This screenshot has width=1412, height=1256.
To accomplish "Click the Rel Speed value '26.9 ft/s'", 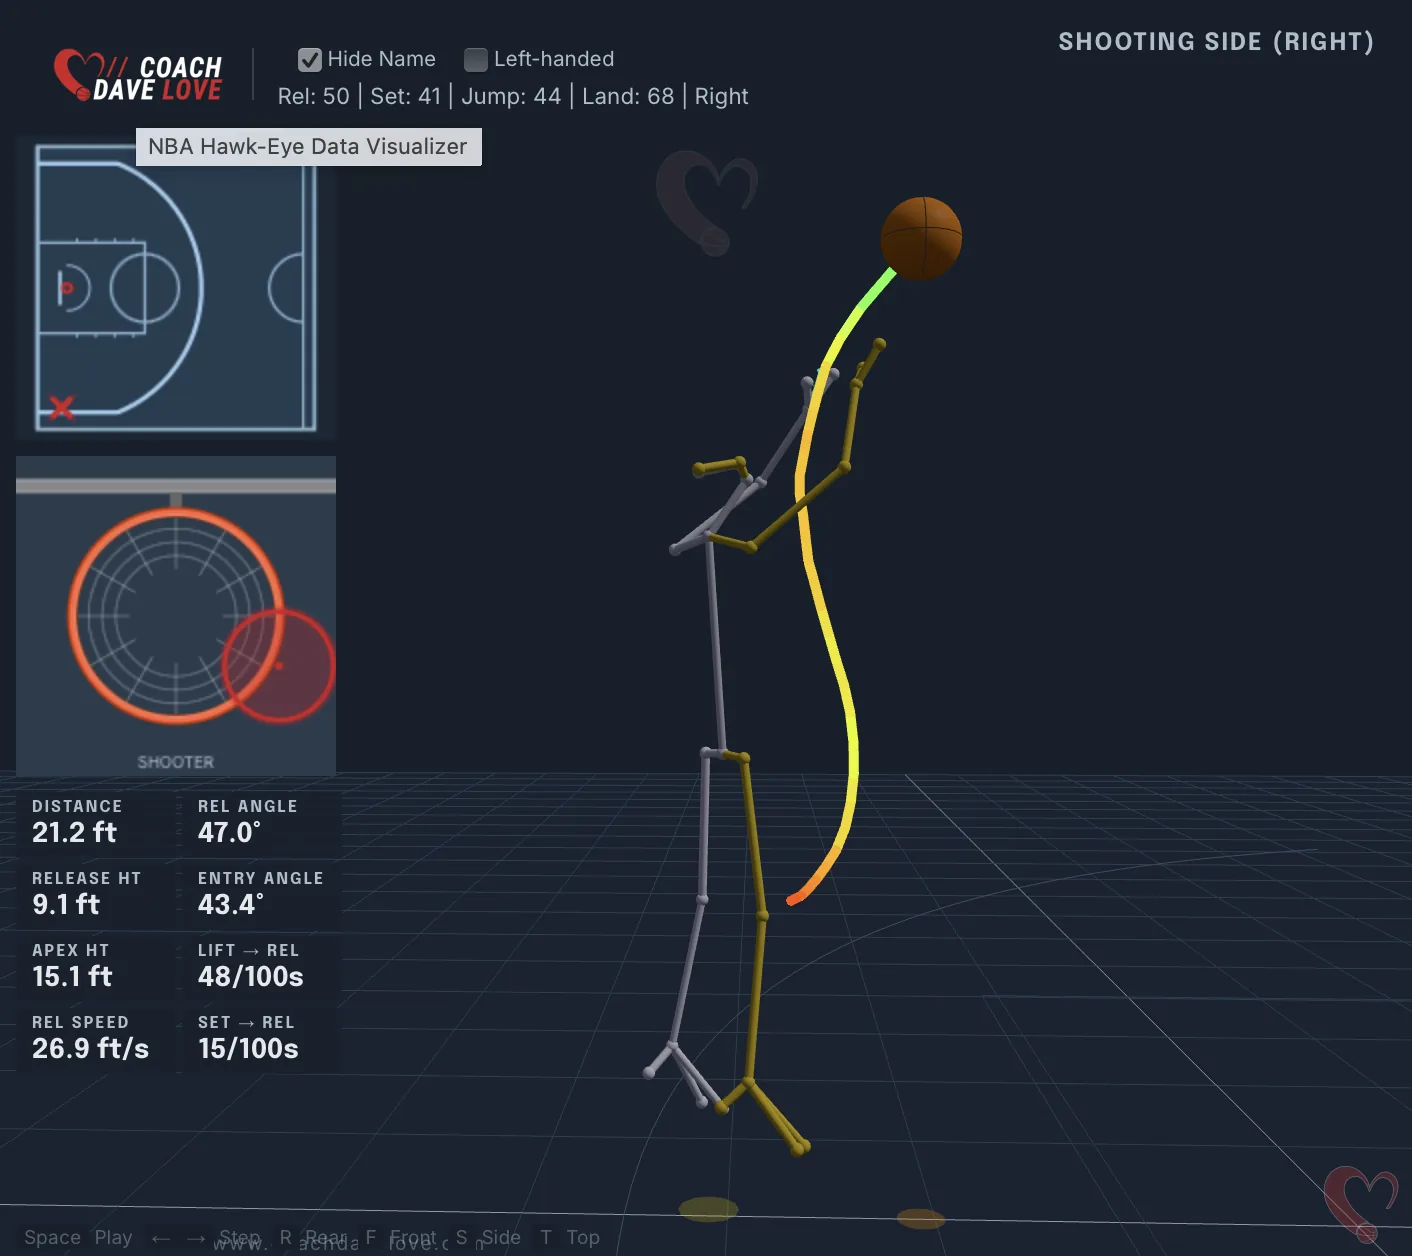I will tap(90, 1048).
